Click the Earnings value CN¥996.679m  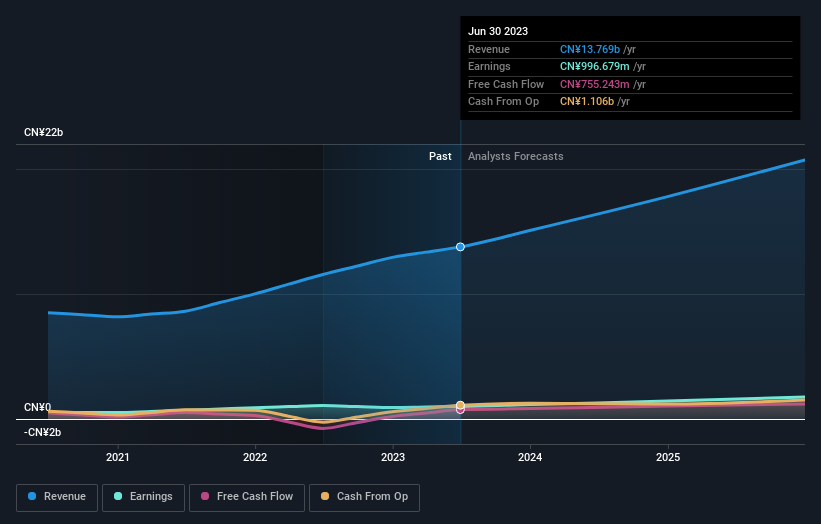click(595, 66)
